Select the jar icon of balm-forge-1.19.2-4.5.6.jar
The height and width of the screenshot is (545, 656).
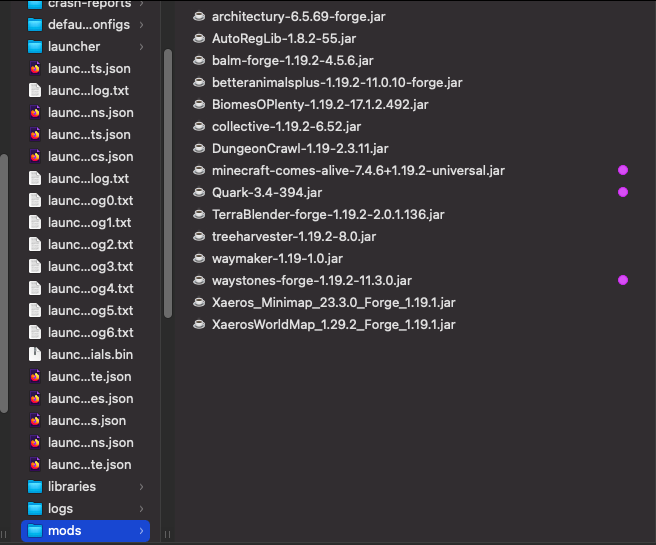(199, 60)
